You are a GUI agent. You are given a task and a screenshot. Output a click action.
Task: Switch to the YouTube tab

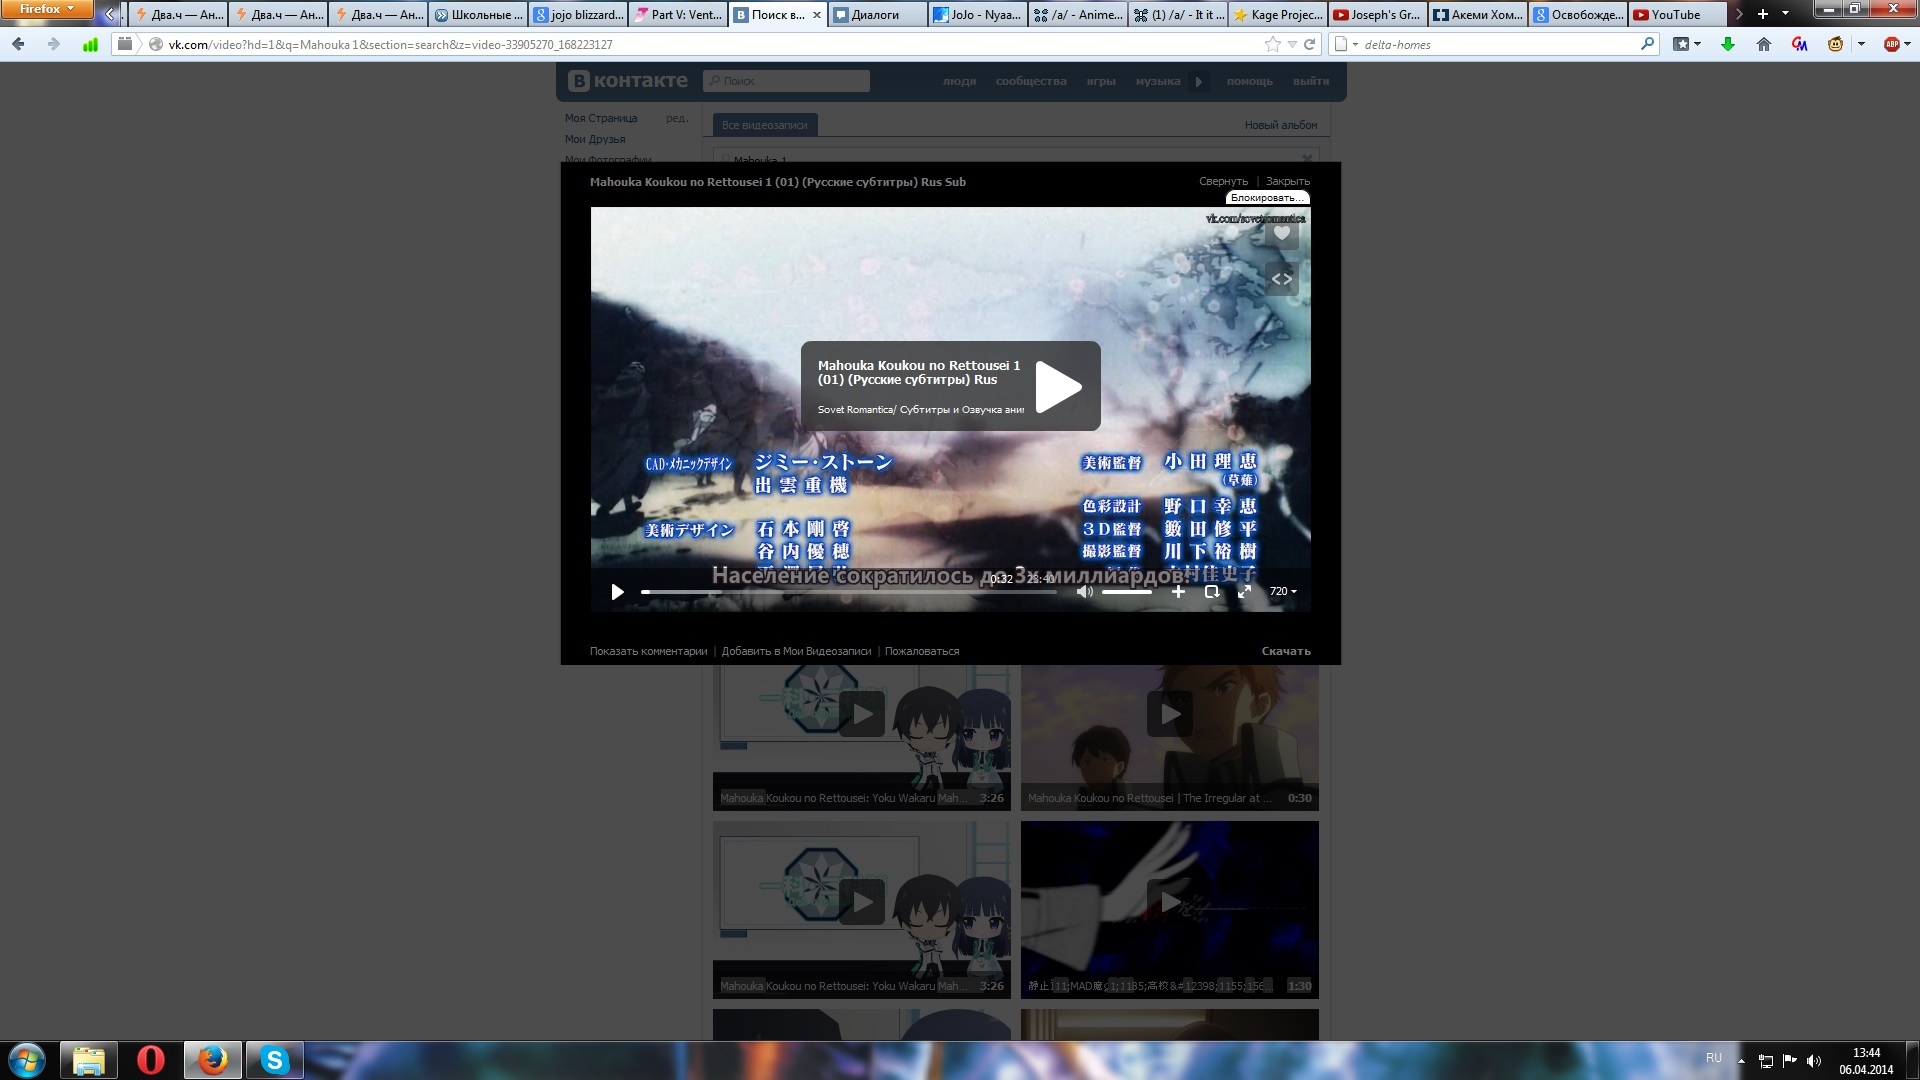pos(1678,15)
